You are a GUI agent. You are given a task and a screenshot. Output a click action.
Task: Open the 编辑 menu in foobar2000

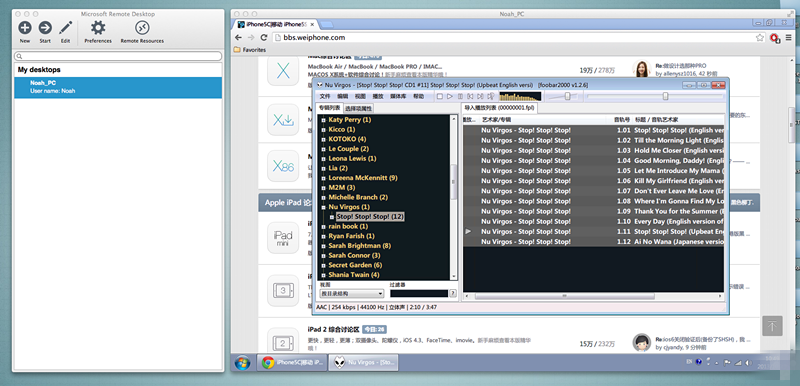coord(343,96)
